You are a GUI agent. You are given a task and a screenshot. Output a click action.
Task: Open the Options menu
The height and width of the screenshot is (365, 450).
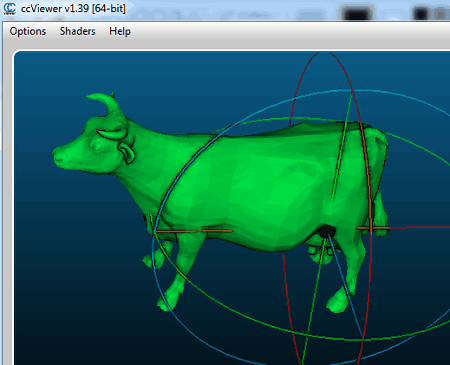coord(28,31)
